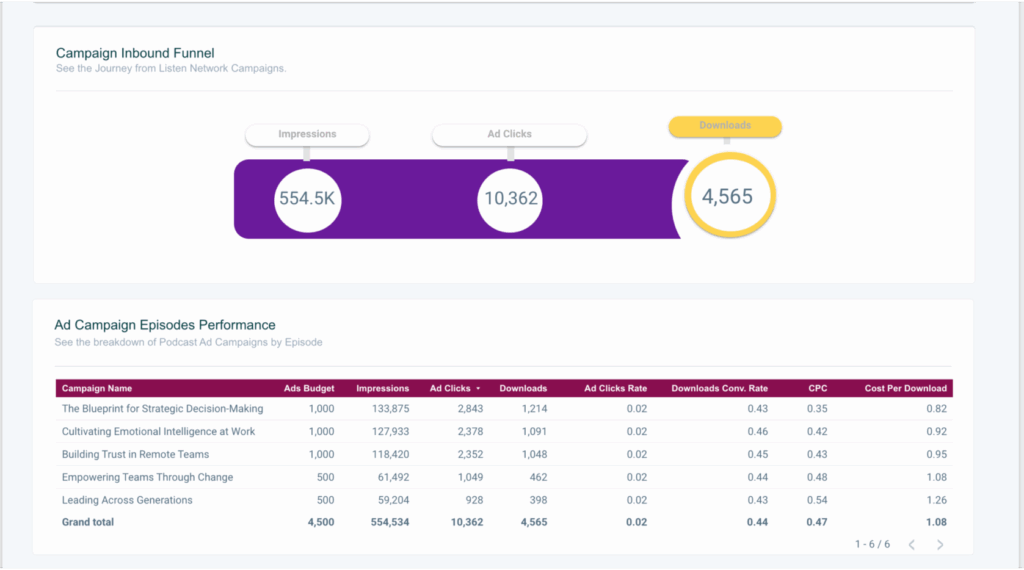
Task: Select Building Trust in Remote Teams campaign
Action: pyautogui.click(x=135, y=455)
